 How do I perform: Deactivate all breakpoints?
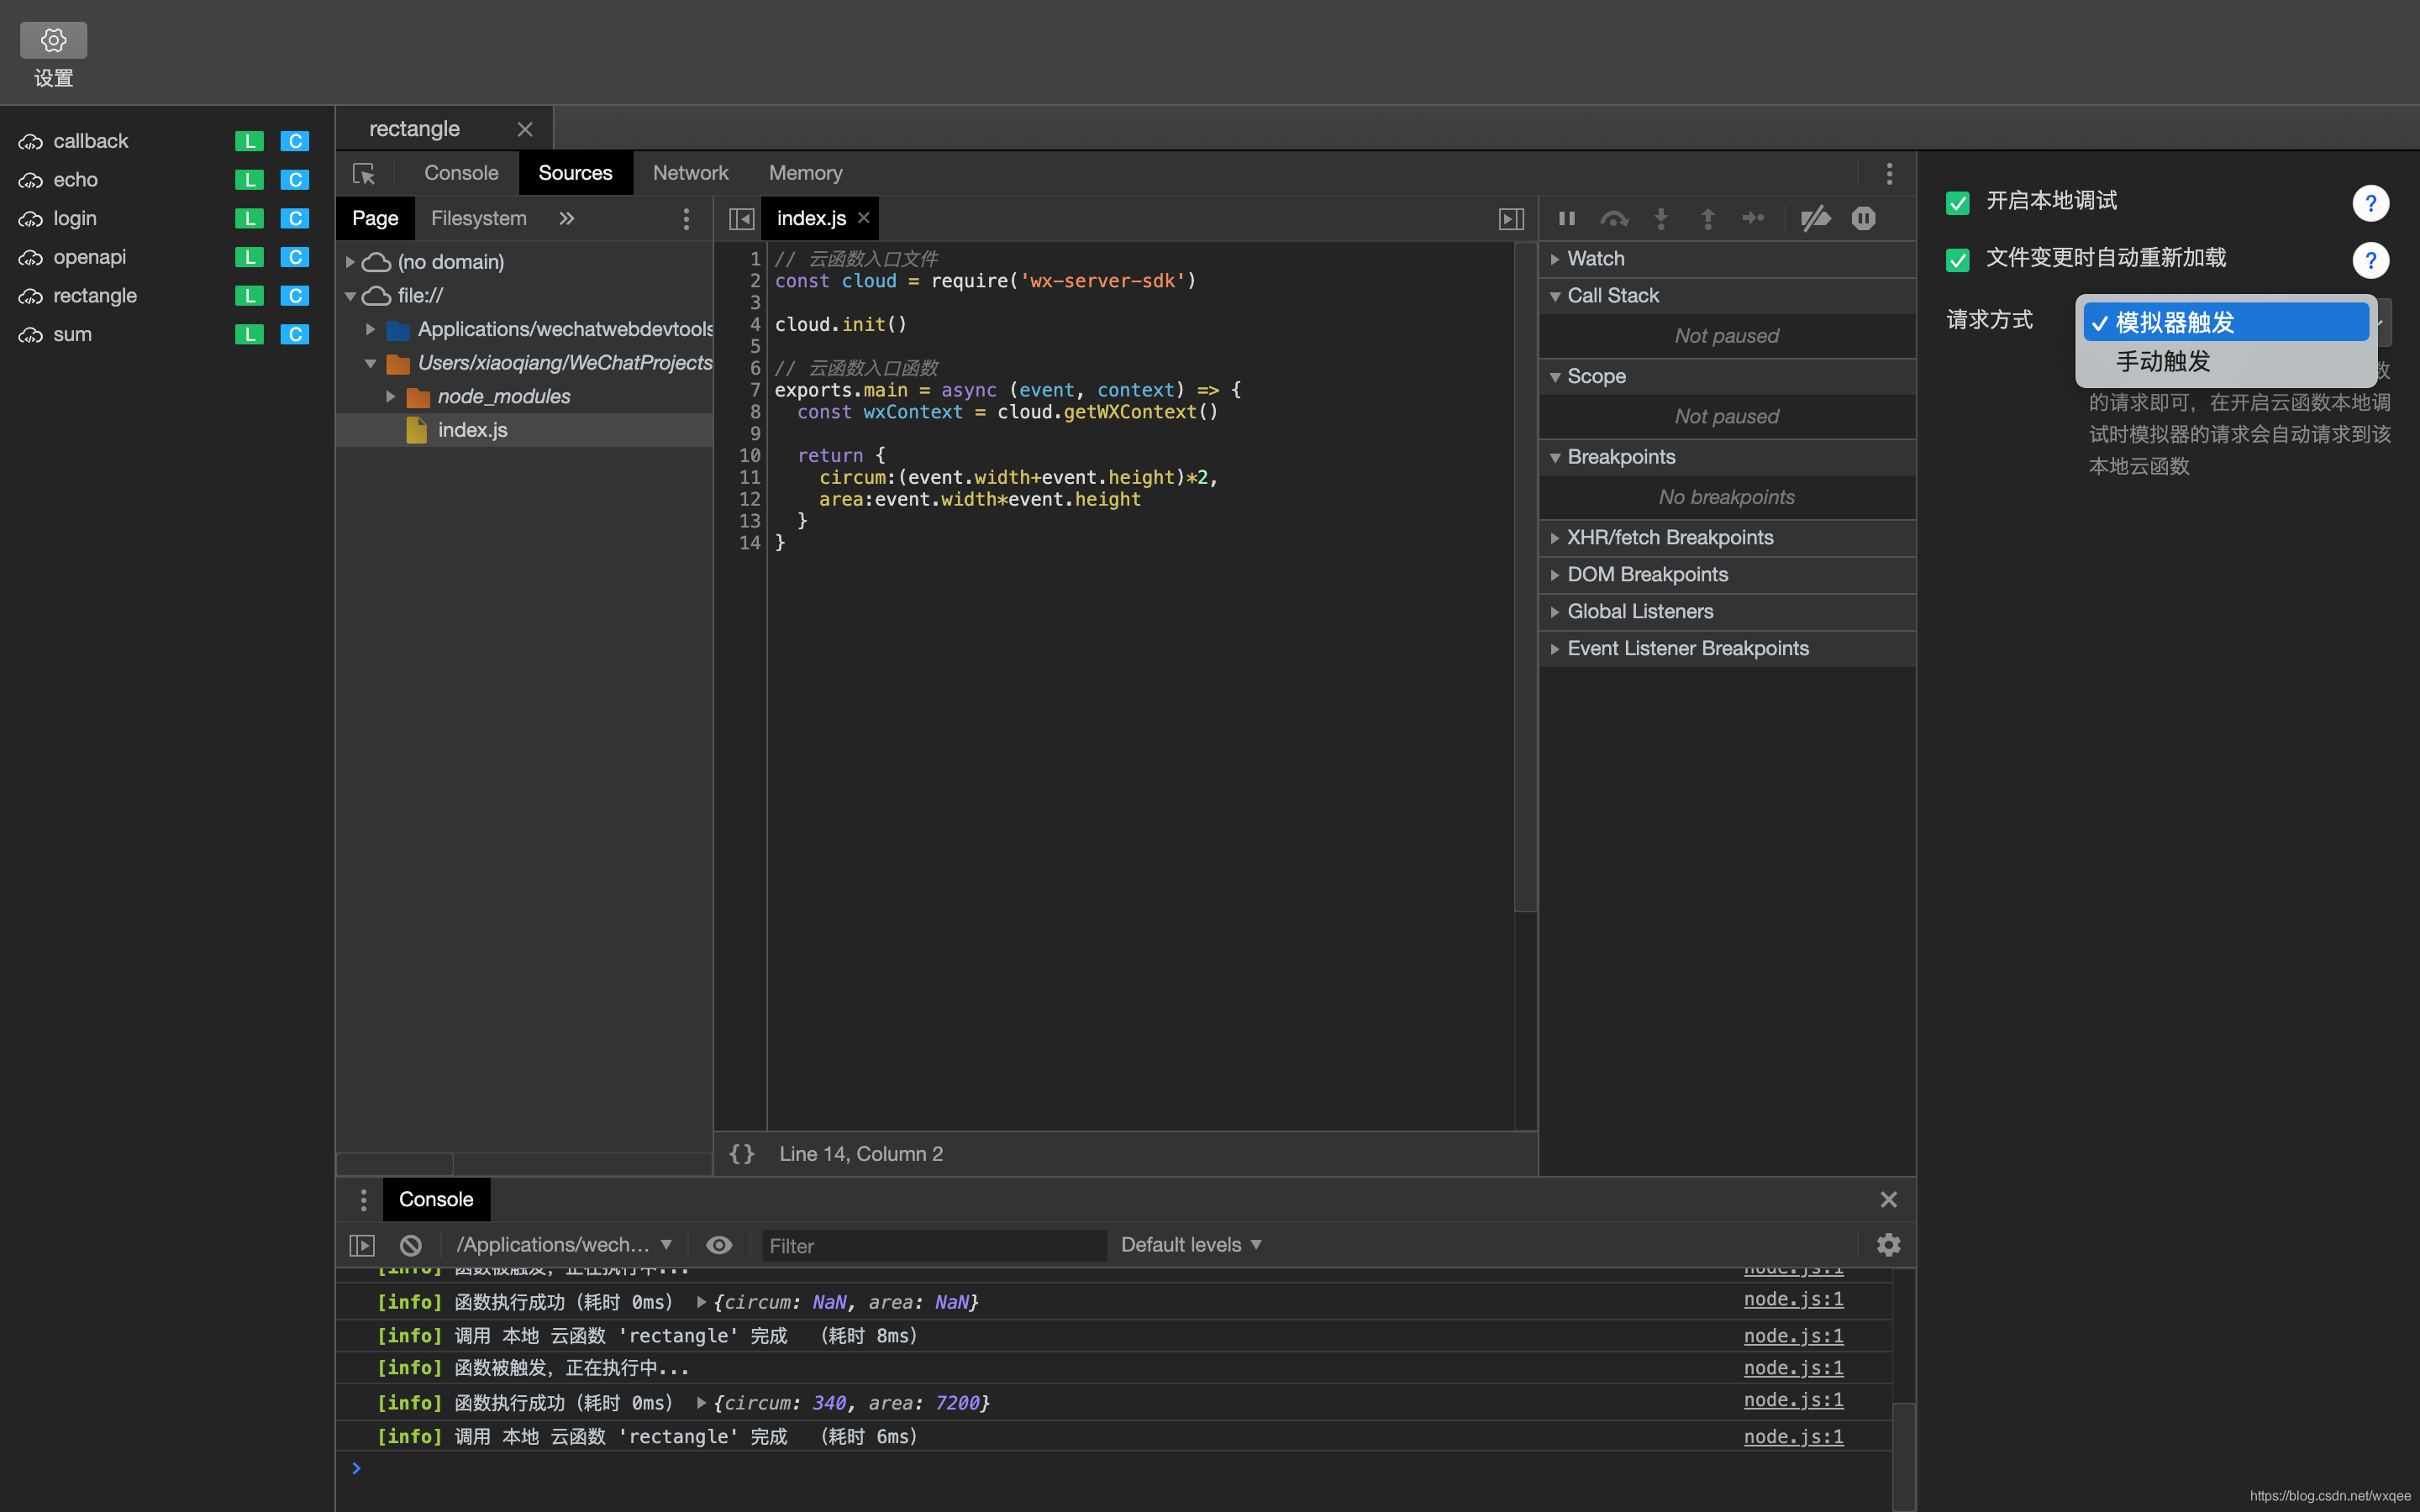pyautogui.click(x=1815, y=218)
